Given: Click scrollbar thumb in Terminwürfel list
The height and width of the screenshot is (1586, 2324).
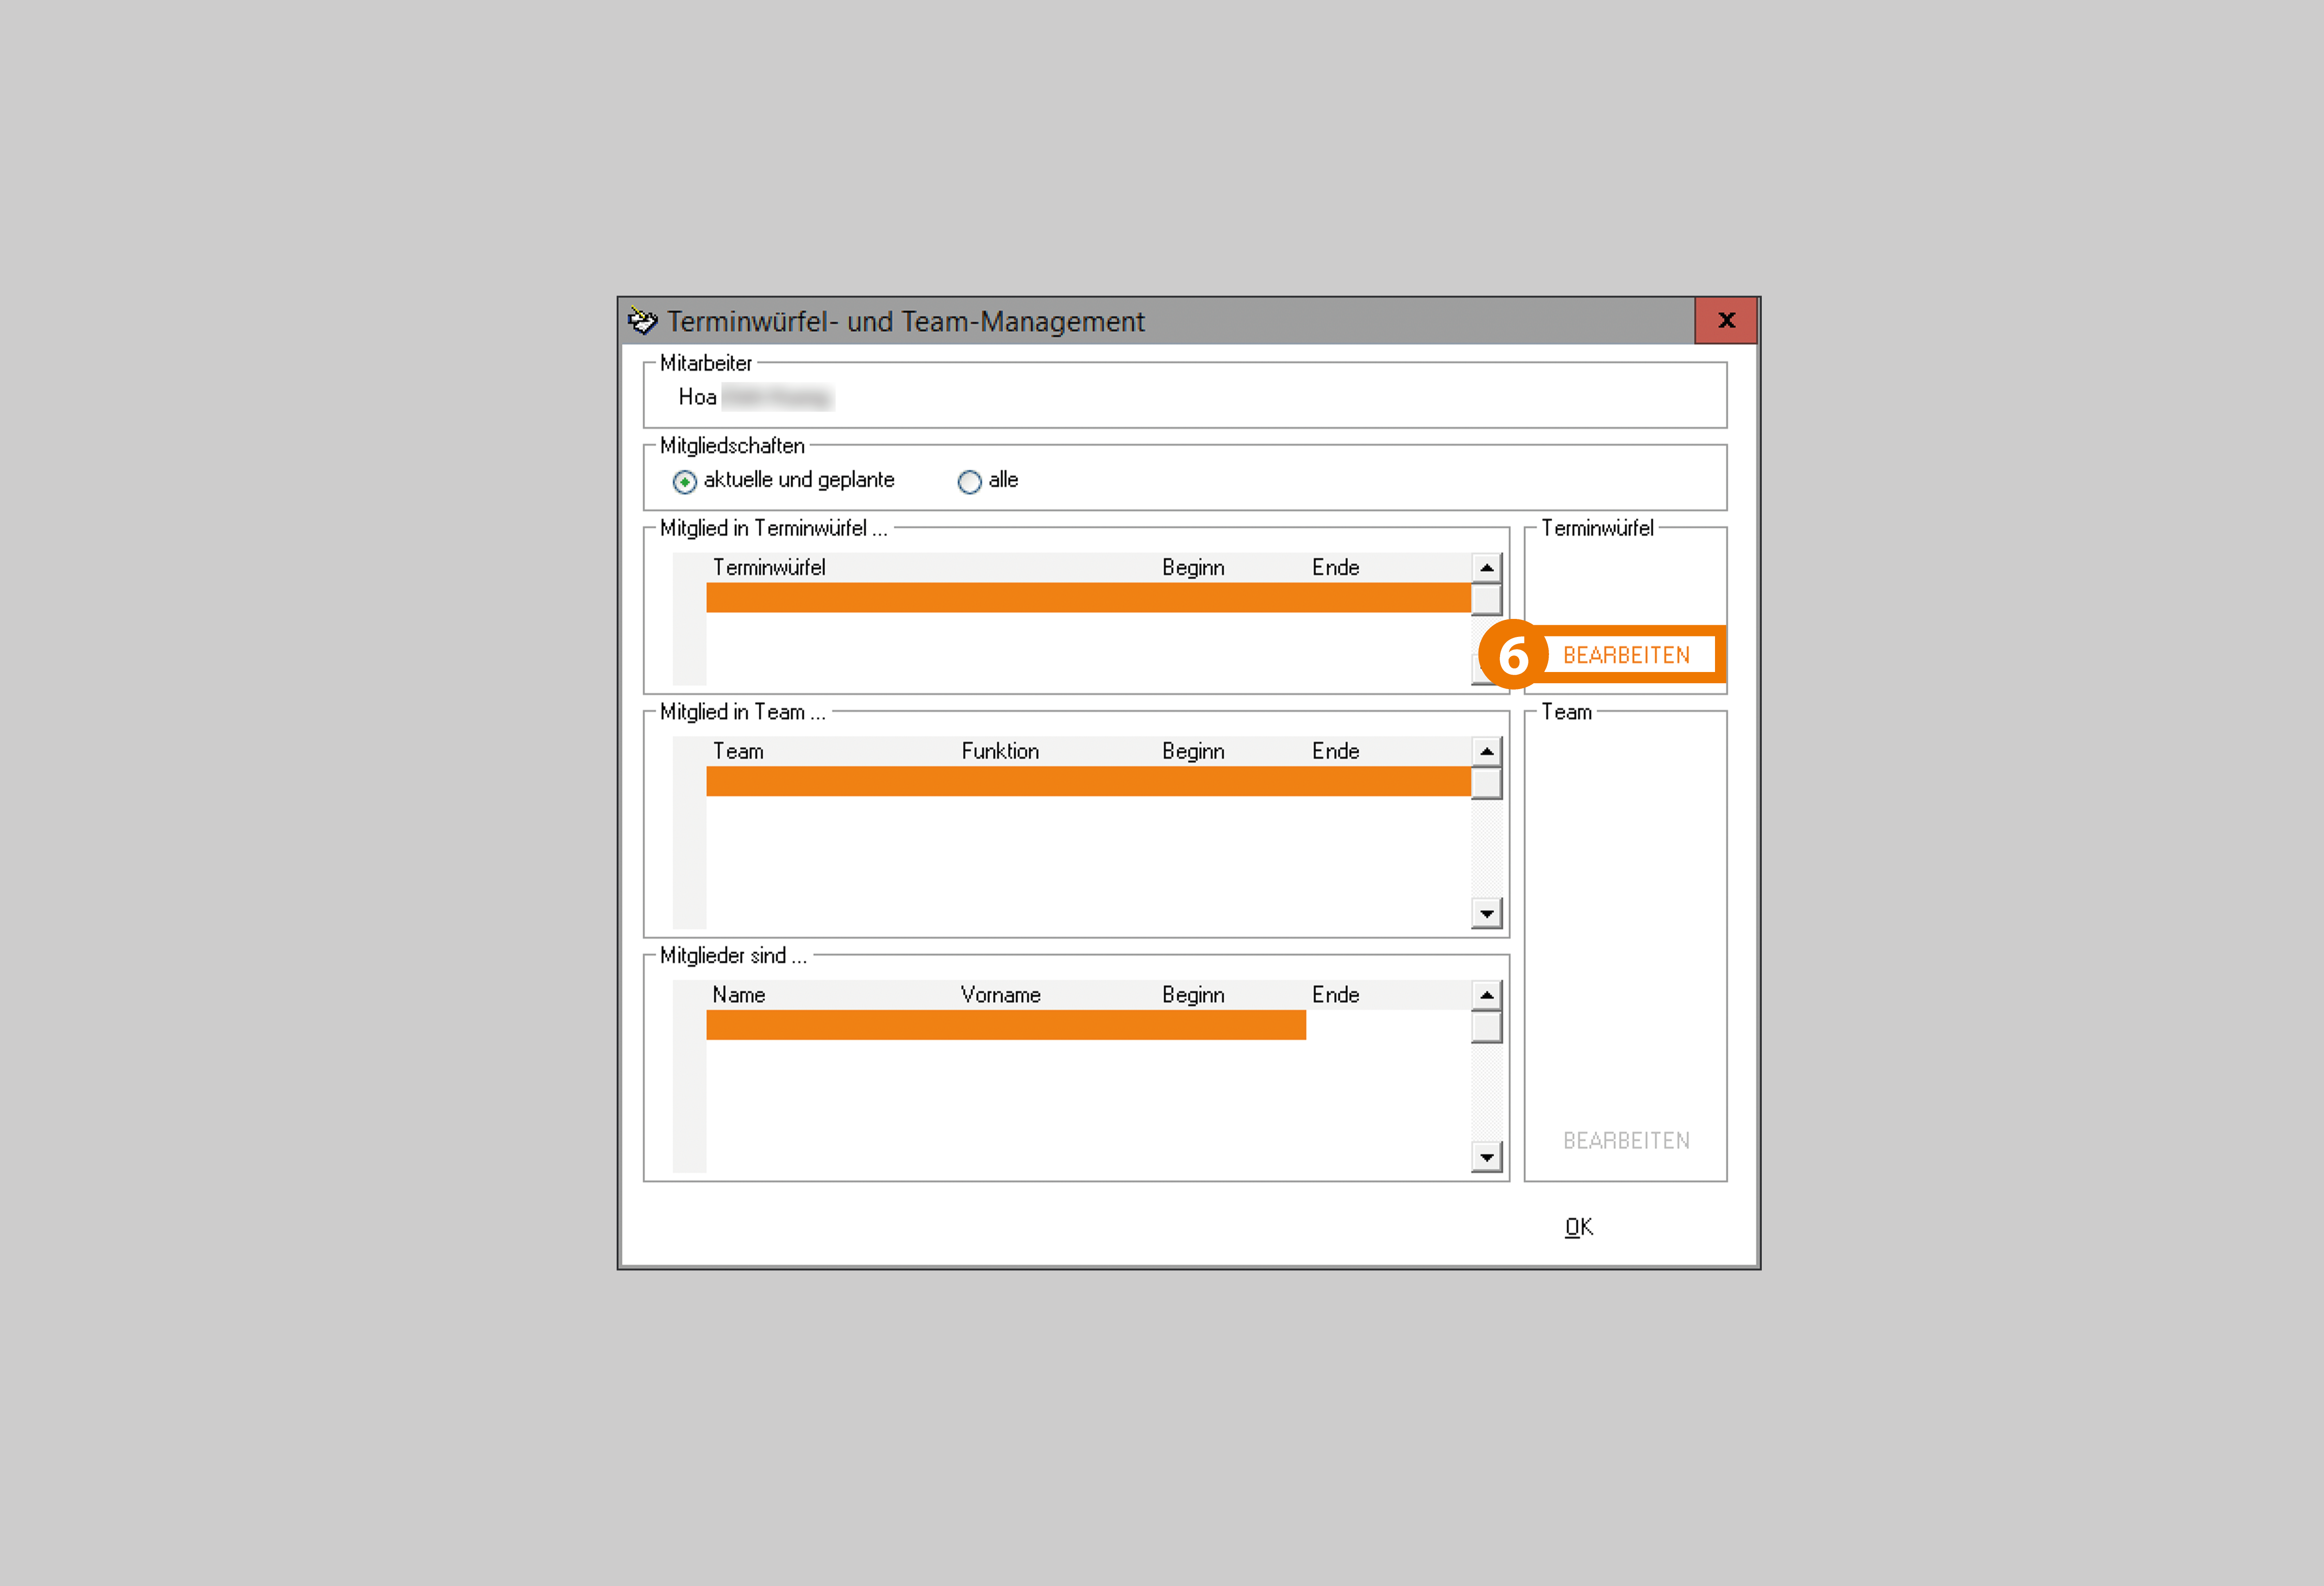Looking at the screenshot, I should (x=1486, y=599).
